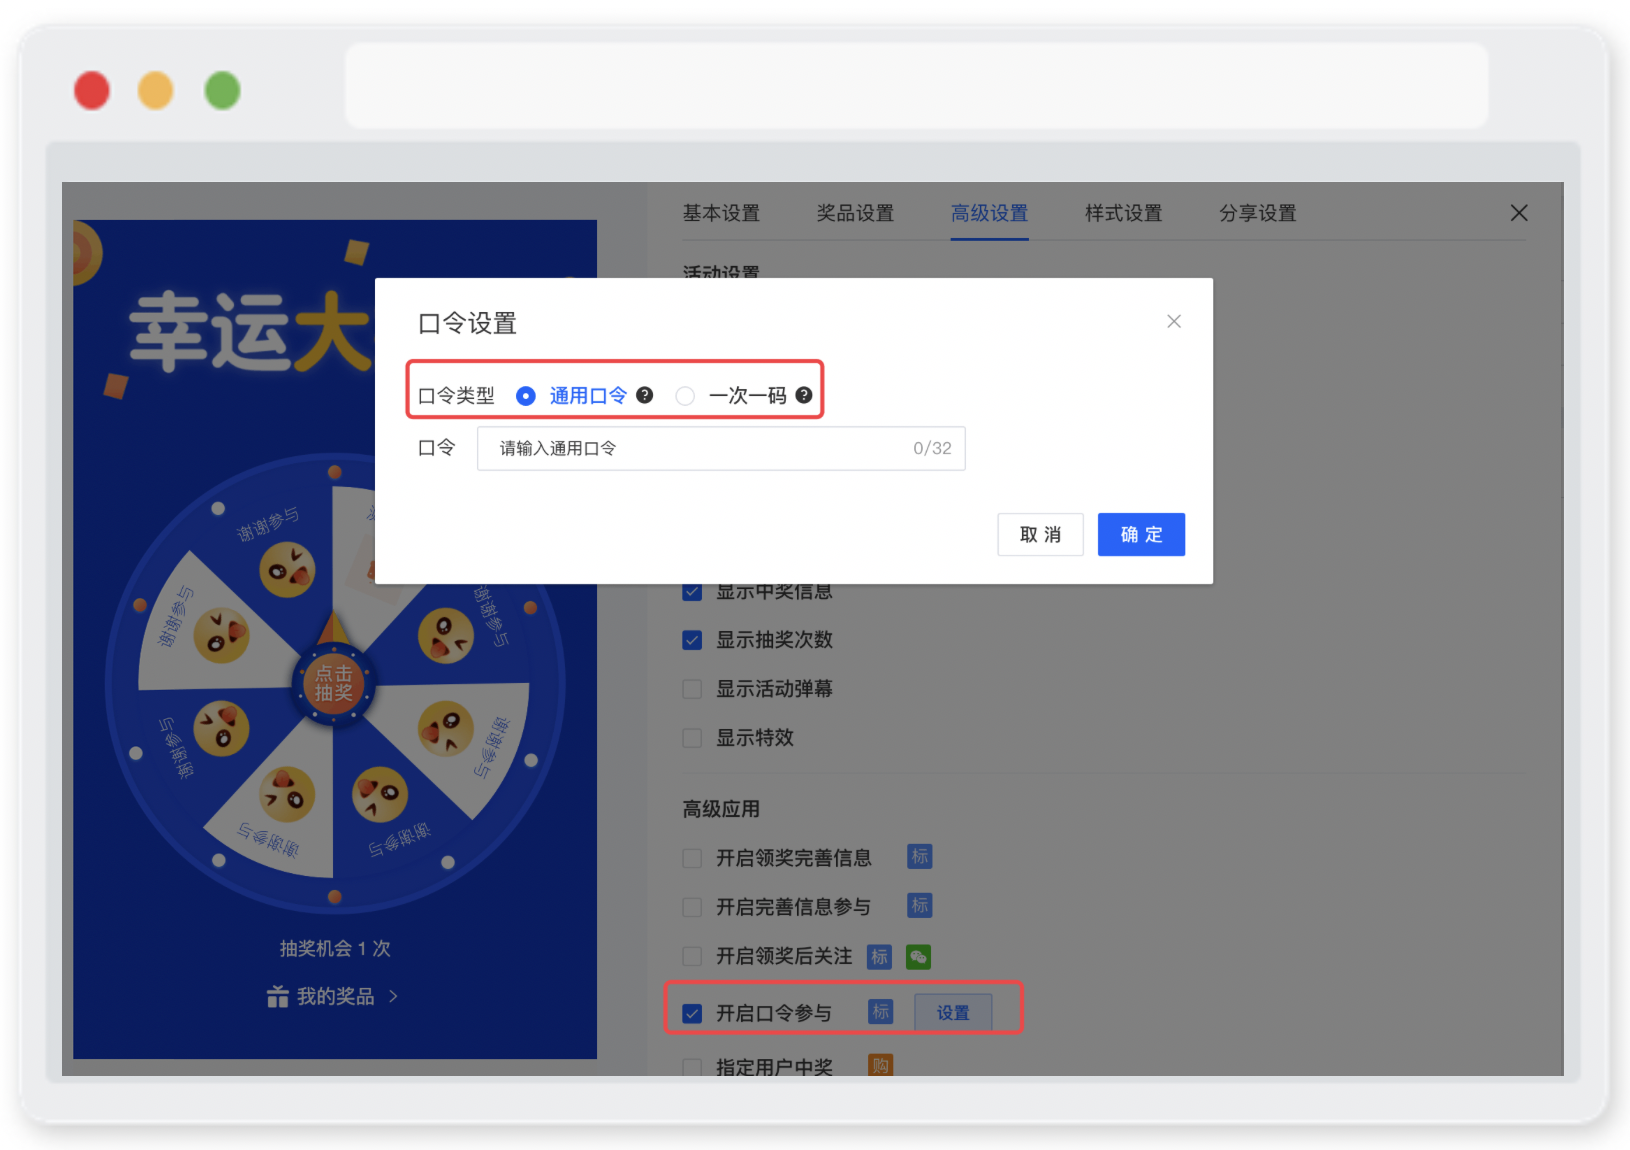Switch to the 基本设置 tab
The width and height of the screenshot is (1630, 1150).
(x=721, y=213)
